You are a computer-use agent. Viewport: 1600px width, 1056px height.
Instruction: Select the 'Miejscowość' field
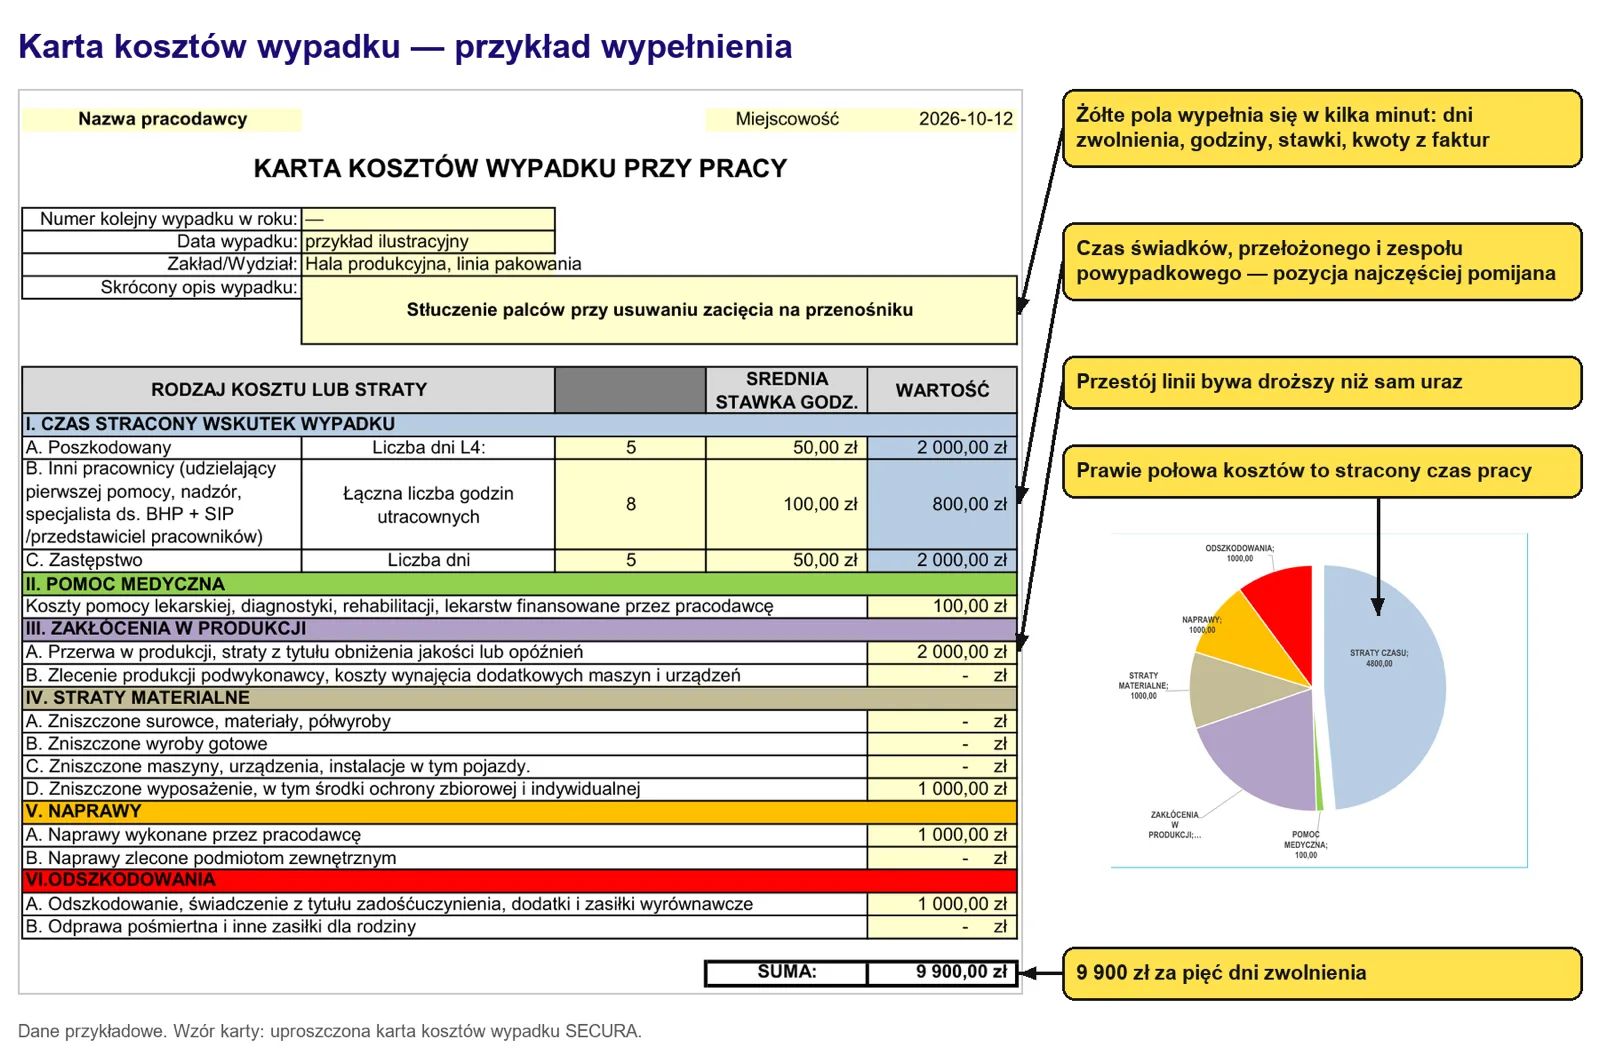point(787,119)
